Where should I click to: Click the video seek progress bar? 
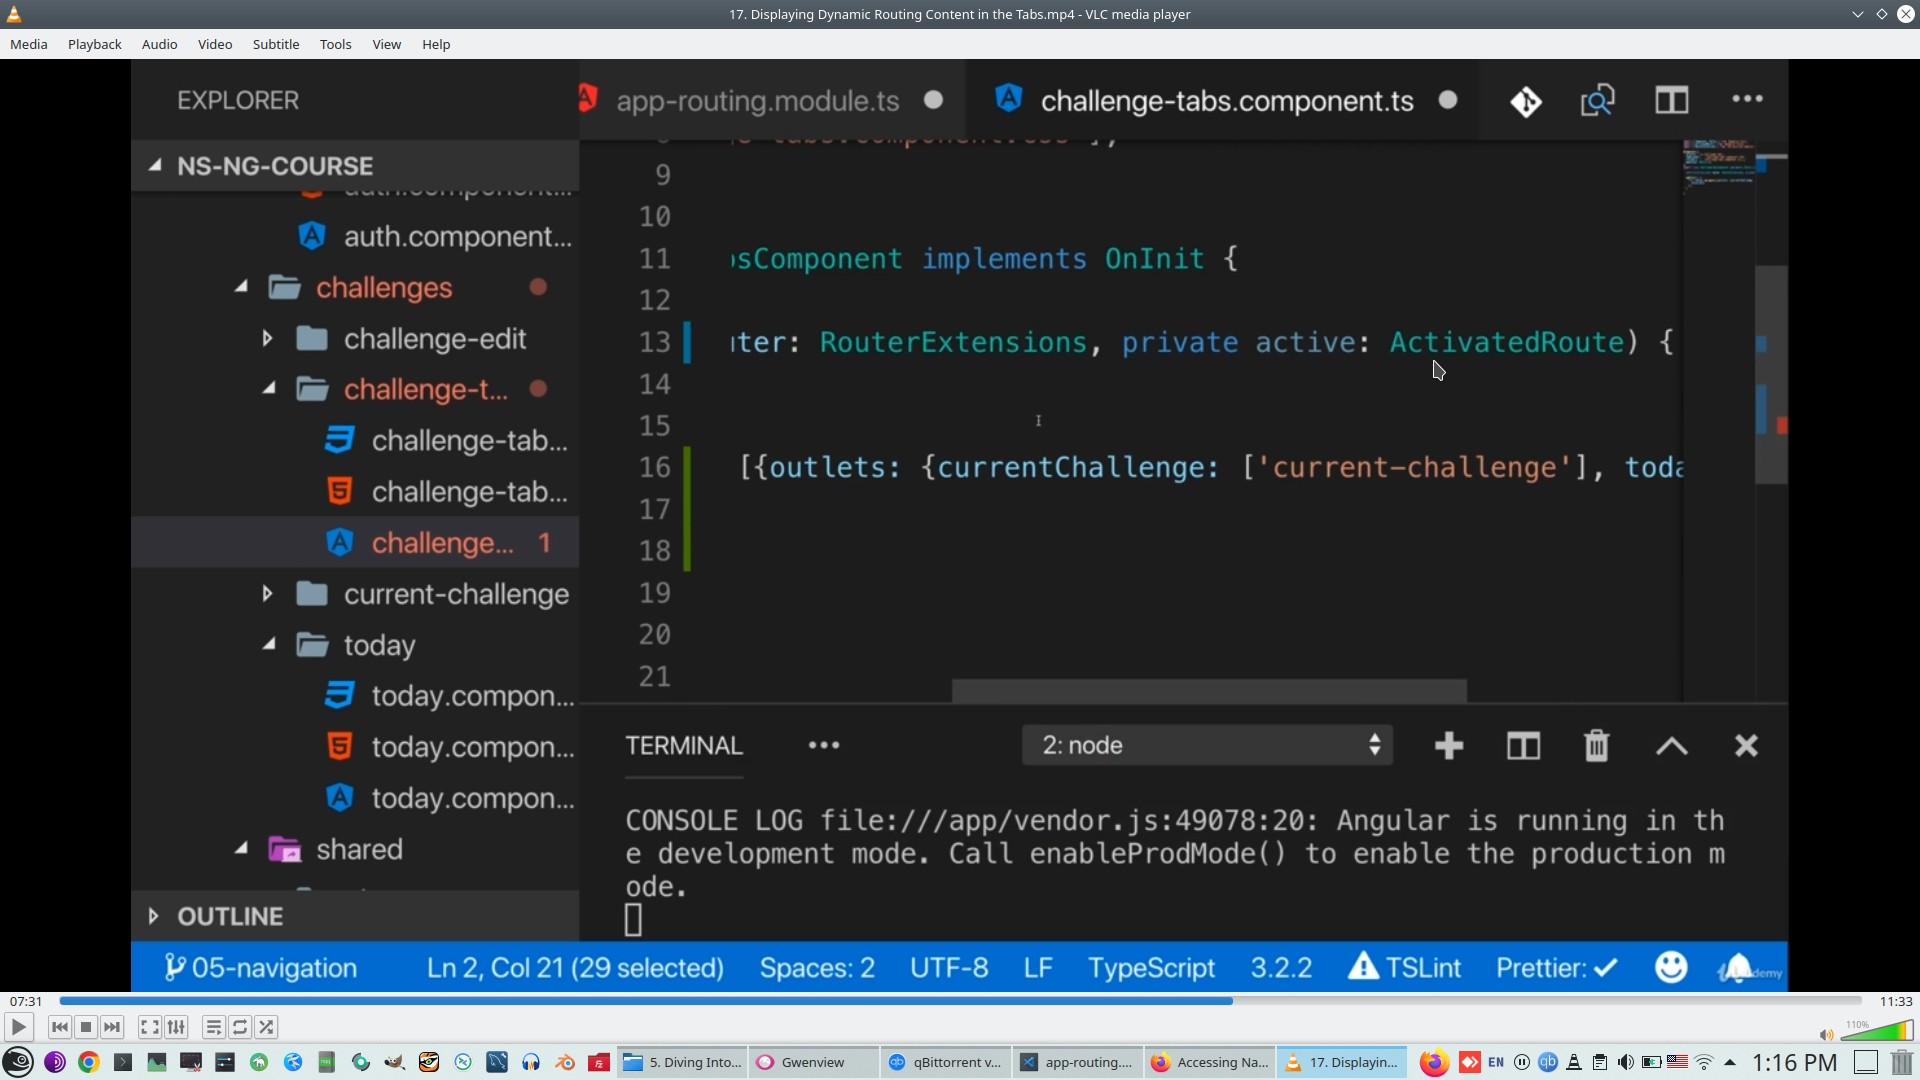[x=960, y=1001]
